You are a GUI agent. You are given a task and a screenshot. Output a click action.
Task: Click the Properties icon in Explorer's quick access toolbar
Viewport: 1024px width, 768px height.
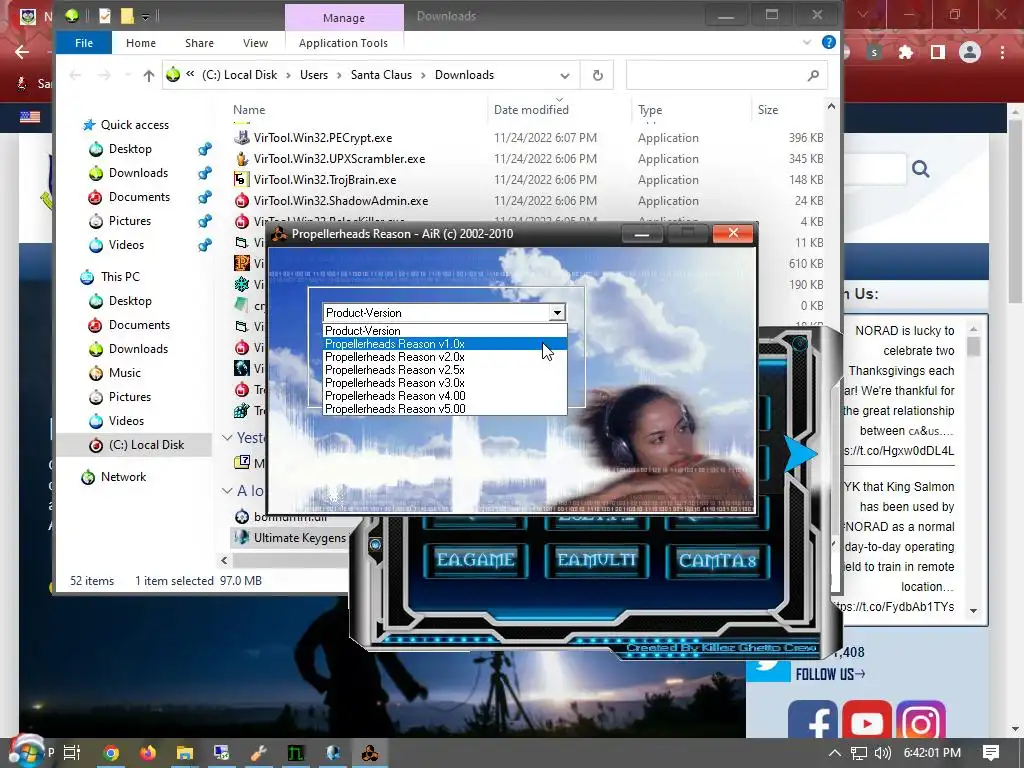pos(104,16)
